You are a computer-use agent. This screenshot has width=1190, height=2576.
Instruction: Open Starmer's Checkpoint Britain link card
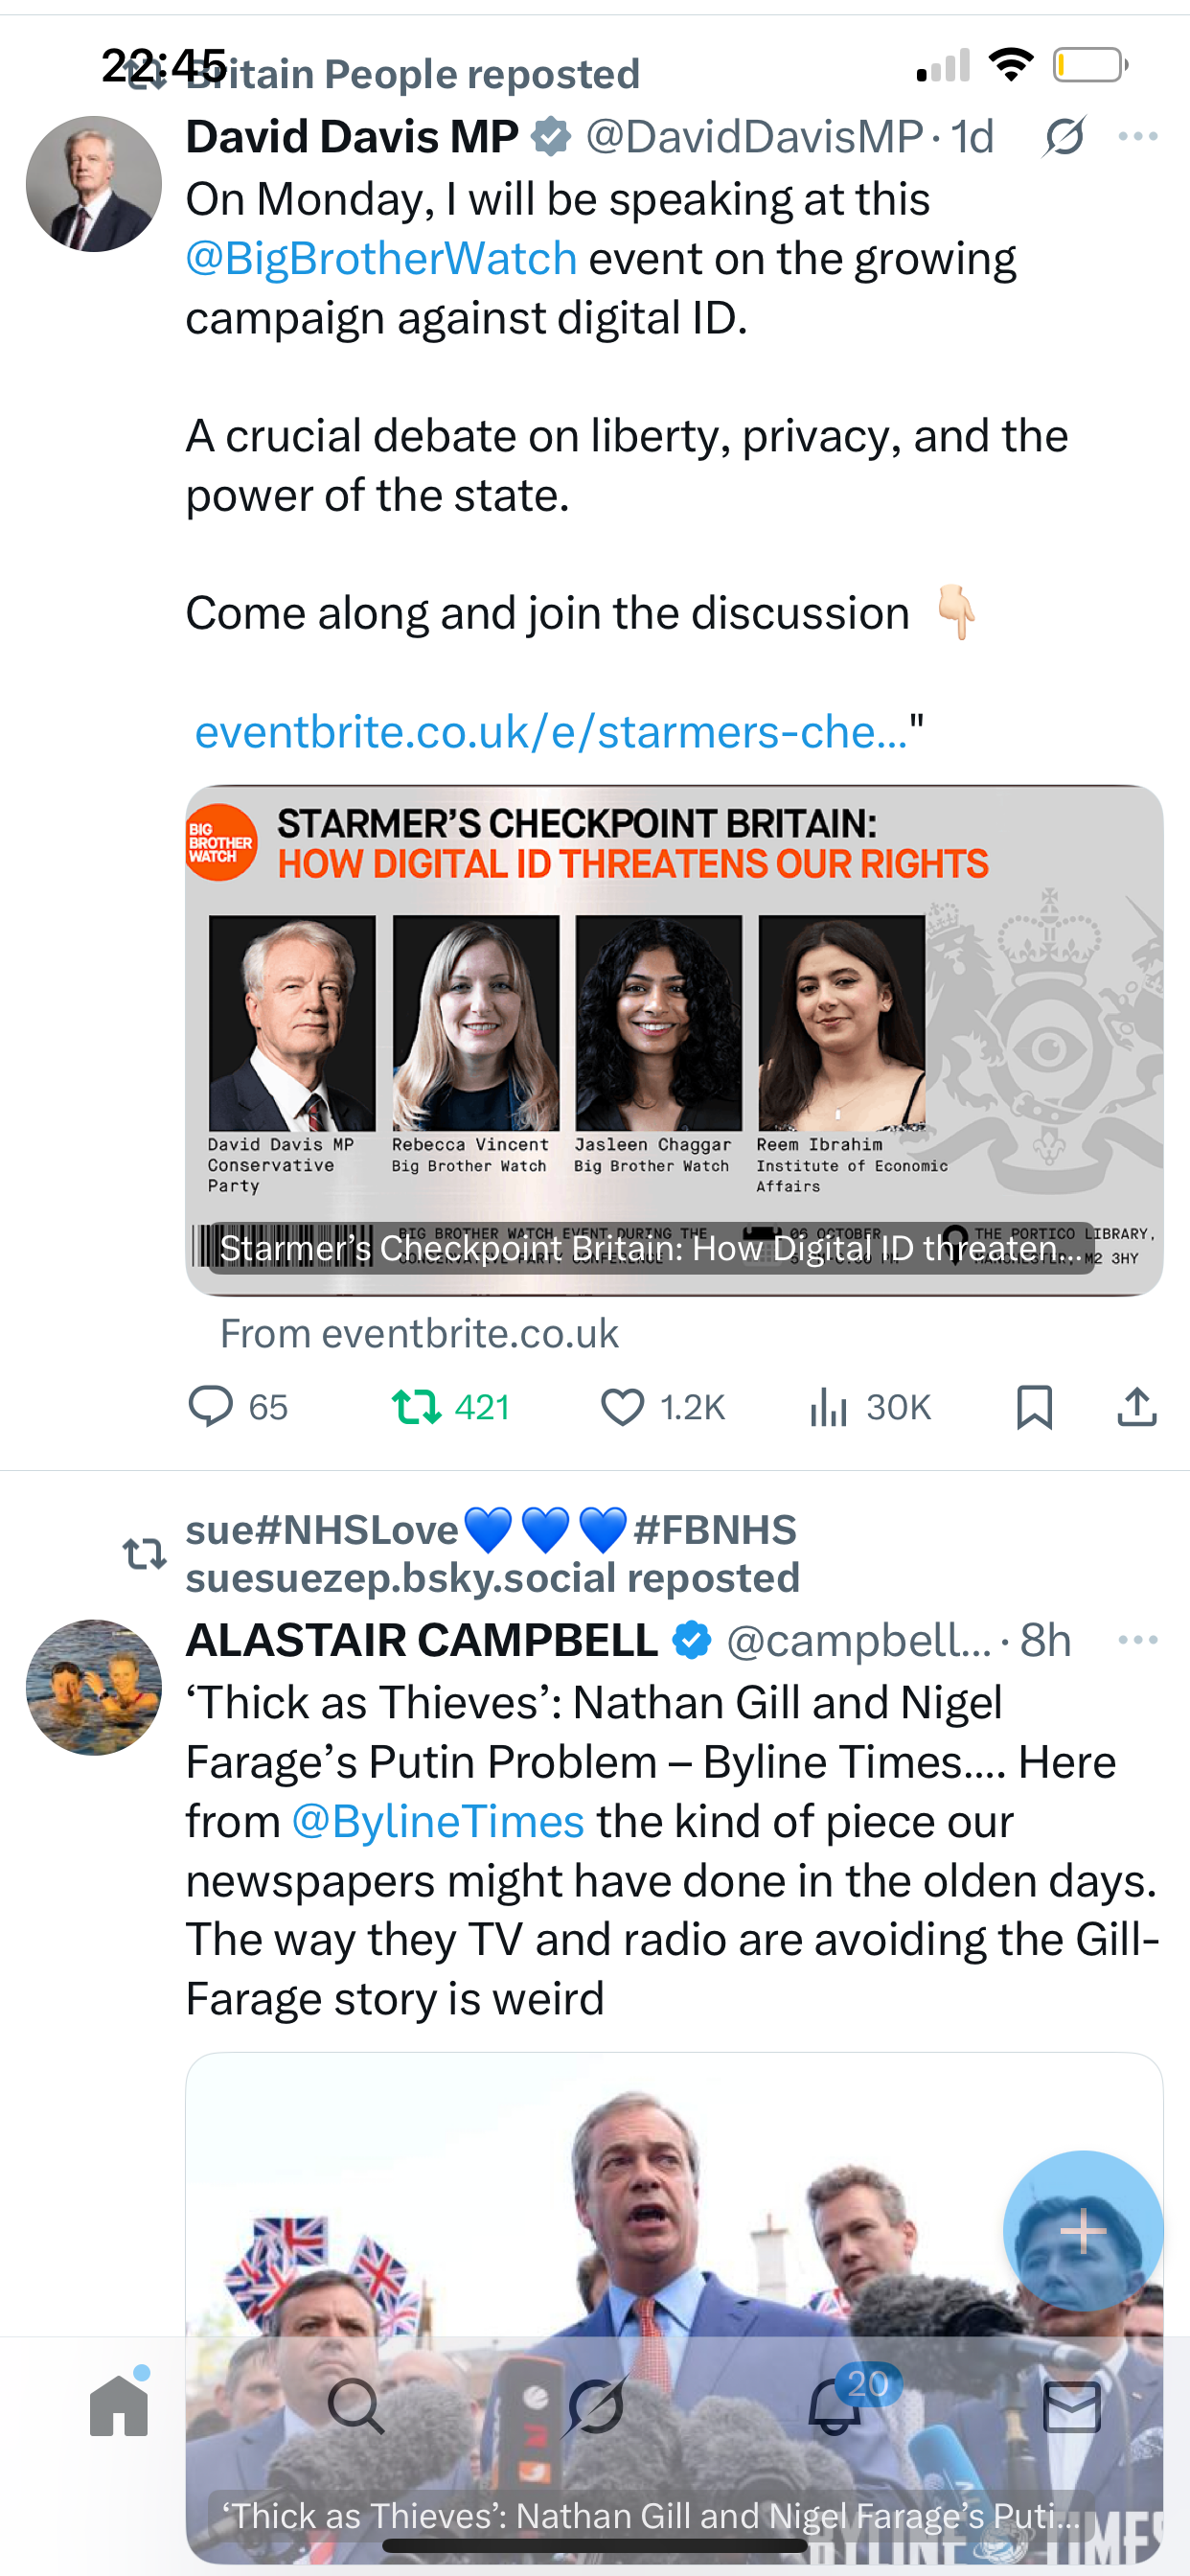click(674, 1040)
